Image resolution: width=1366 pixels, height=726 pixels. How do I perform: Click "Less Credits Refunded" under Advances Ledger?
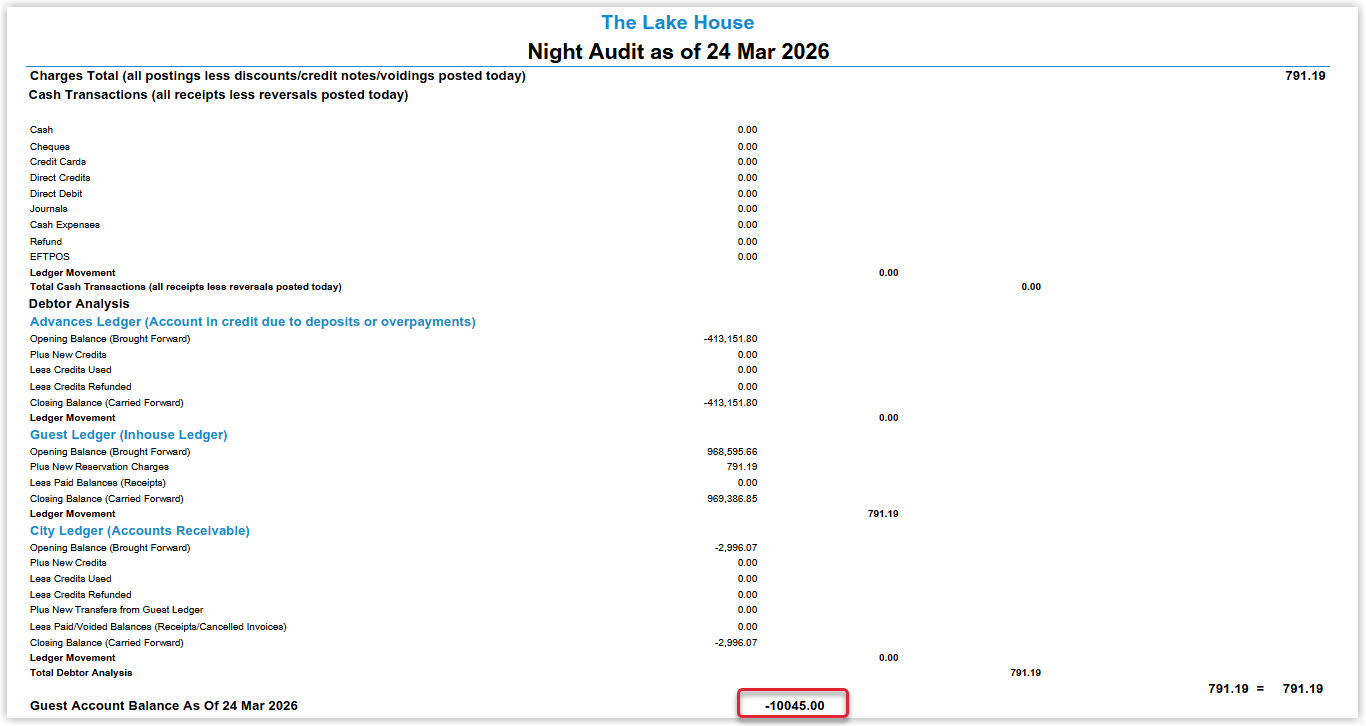(81, 387)
